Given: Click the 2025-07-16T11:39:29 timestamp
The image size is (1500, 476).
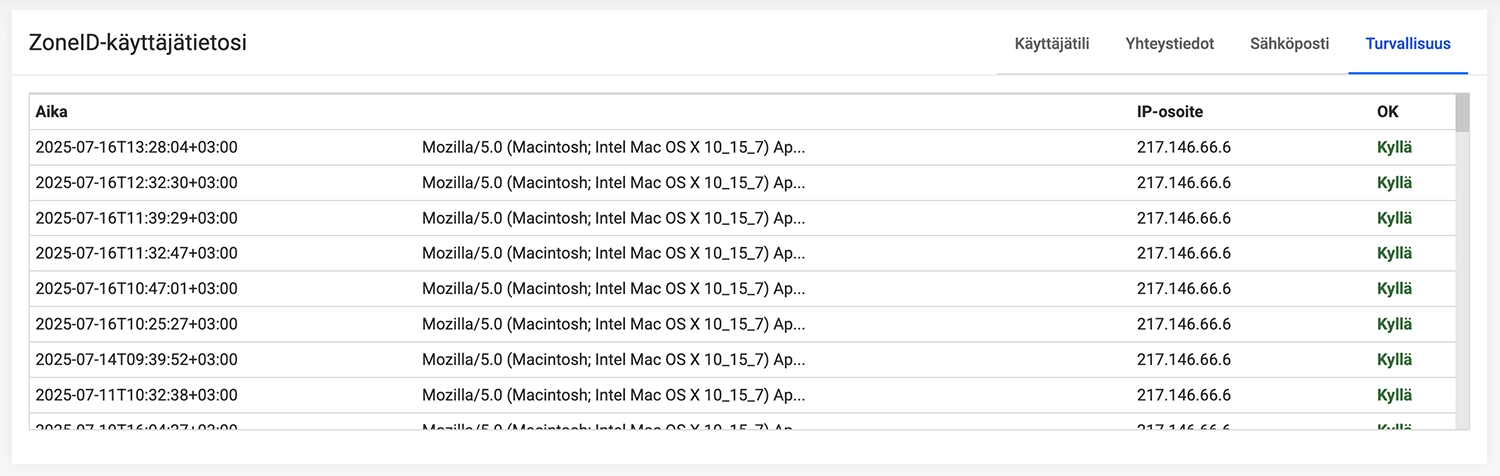Looking at the screenshot, I should [x=136, y=218].
